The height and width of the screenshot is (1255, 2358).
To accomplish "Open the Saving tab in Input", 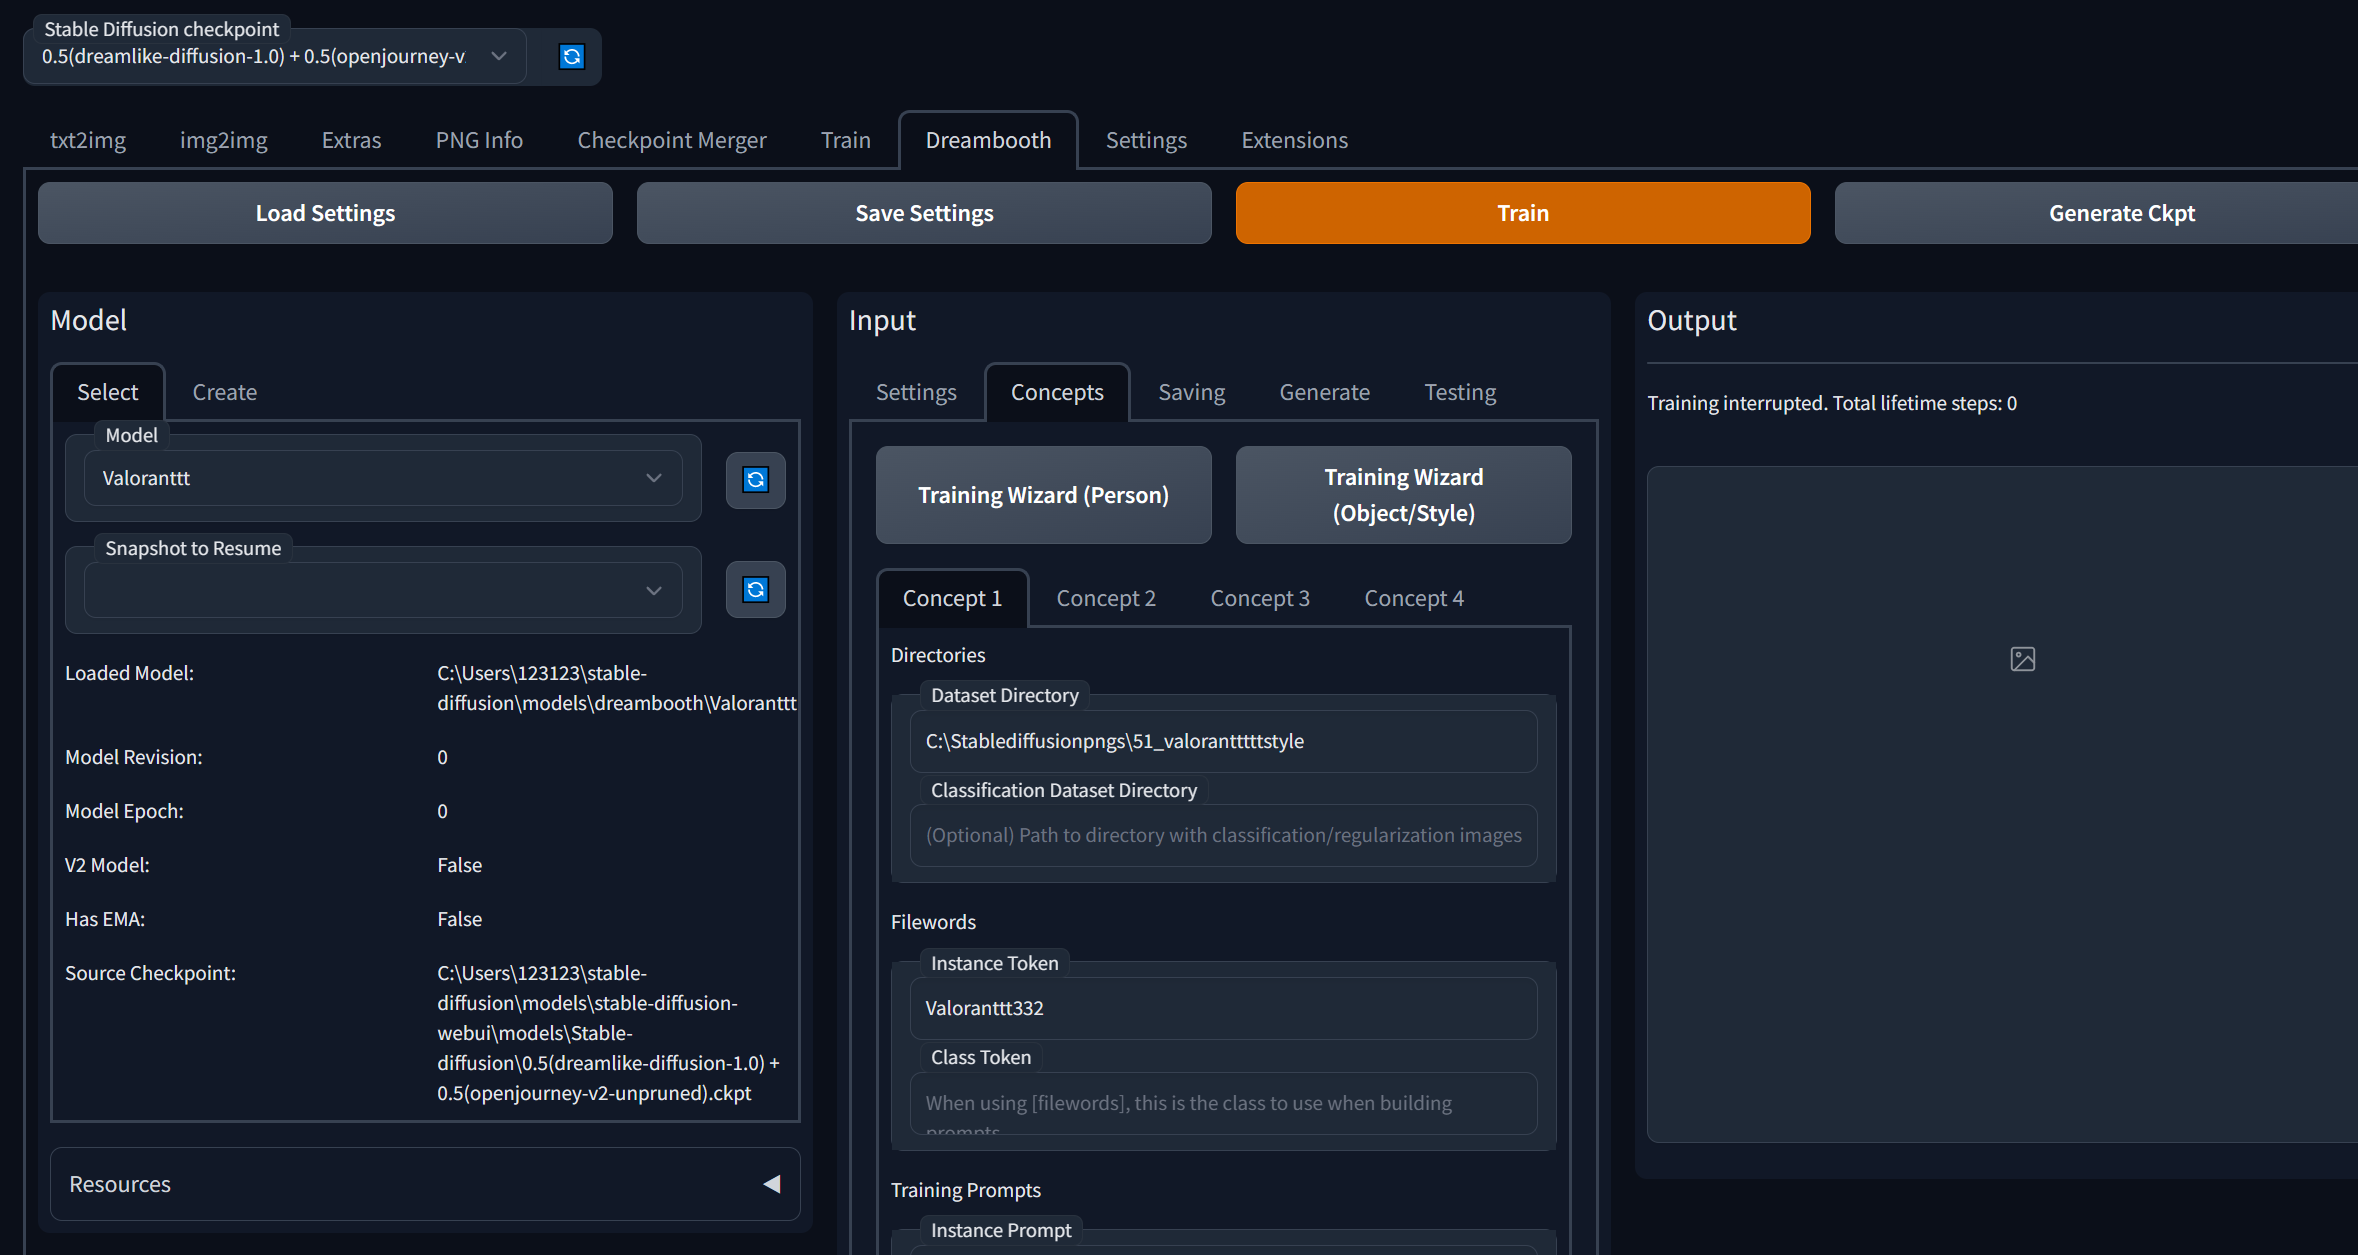I will point(1191,392).
